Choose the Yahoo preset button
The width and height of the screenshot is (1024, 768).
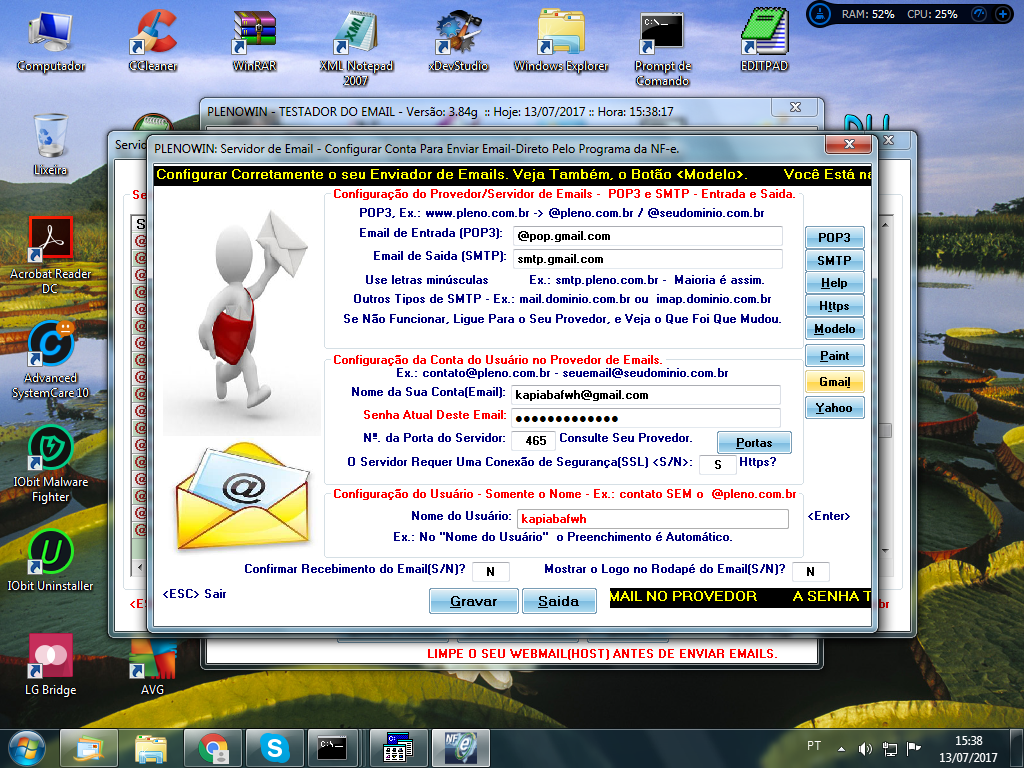[835, 408]
